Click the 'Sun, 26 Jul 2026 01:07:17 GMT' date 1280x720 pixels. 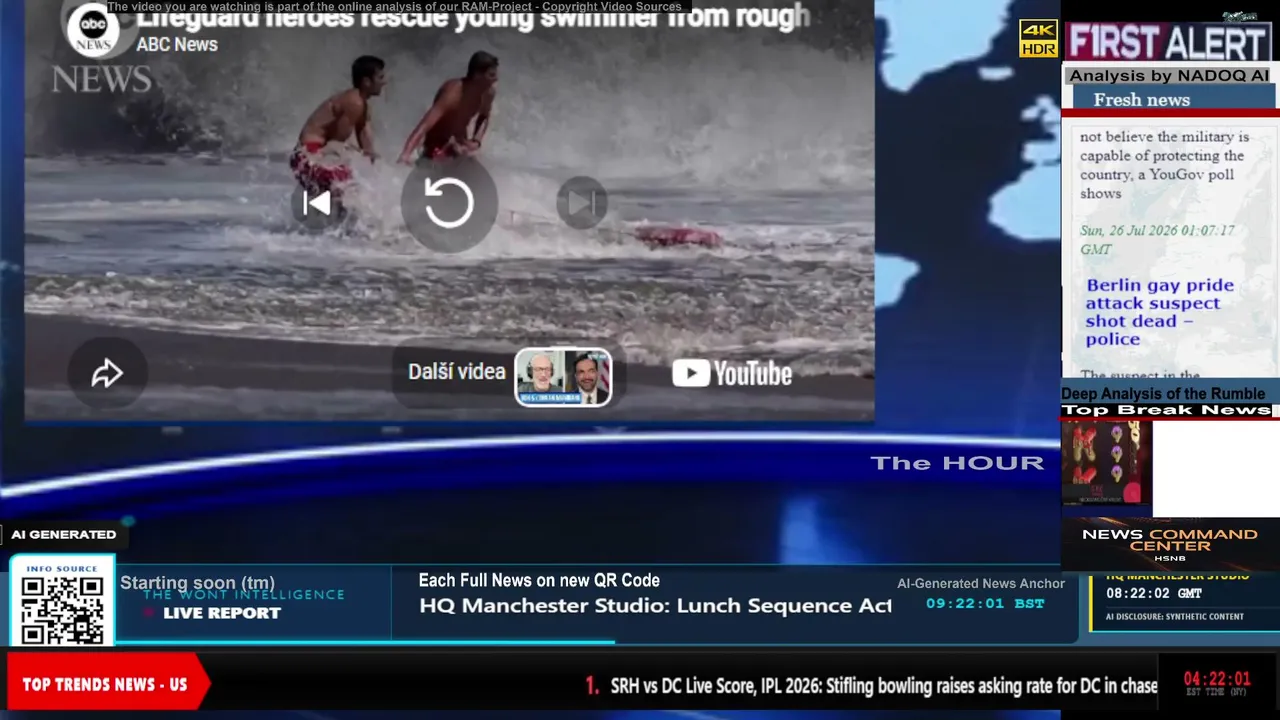(x=1157, y=240)
